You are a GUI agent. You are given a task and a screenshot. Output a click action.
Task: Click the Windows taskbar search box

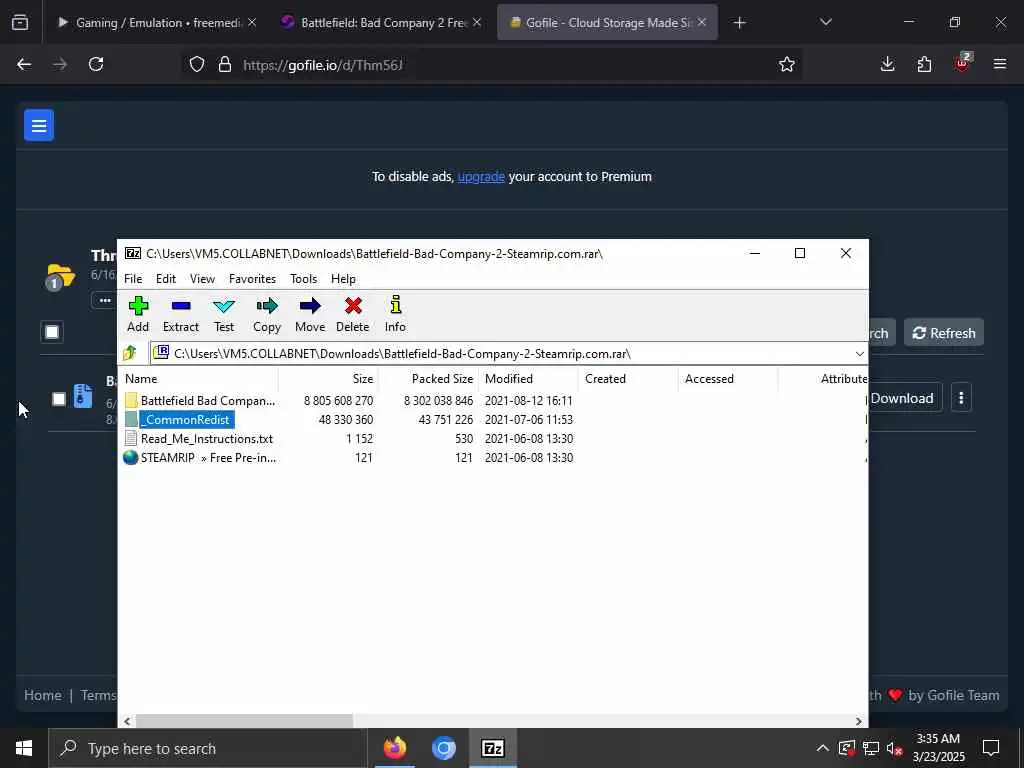tap(208, 748)
